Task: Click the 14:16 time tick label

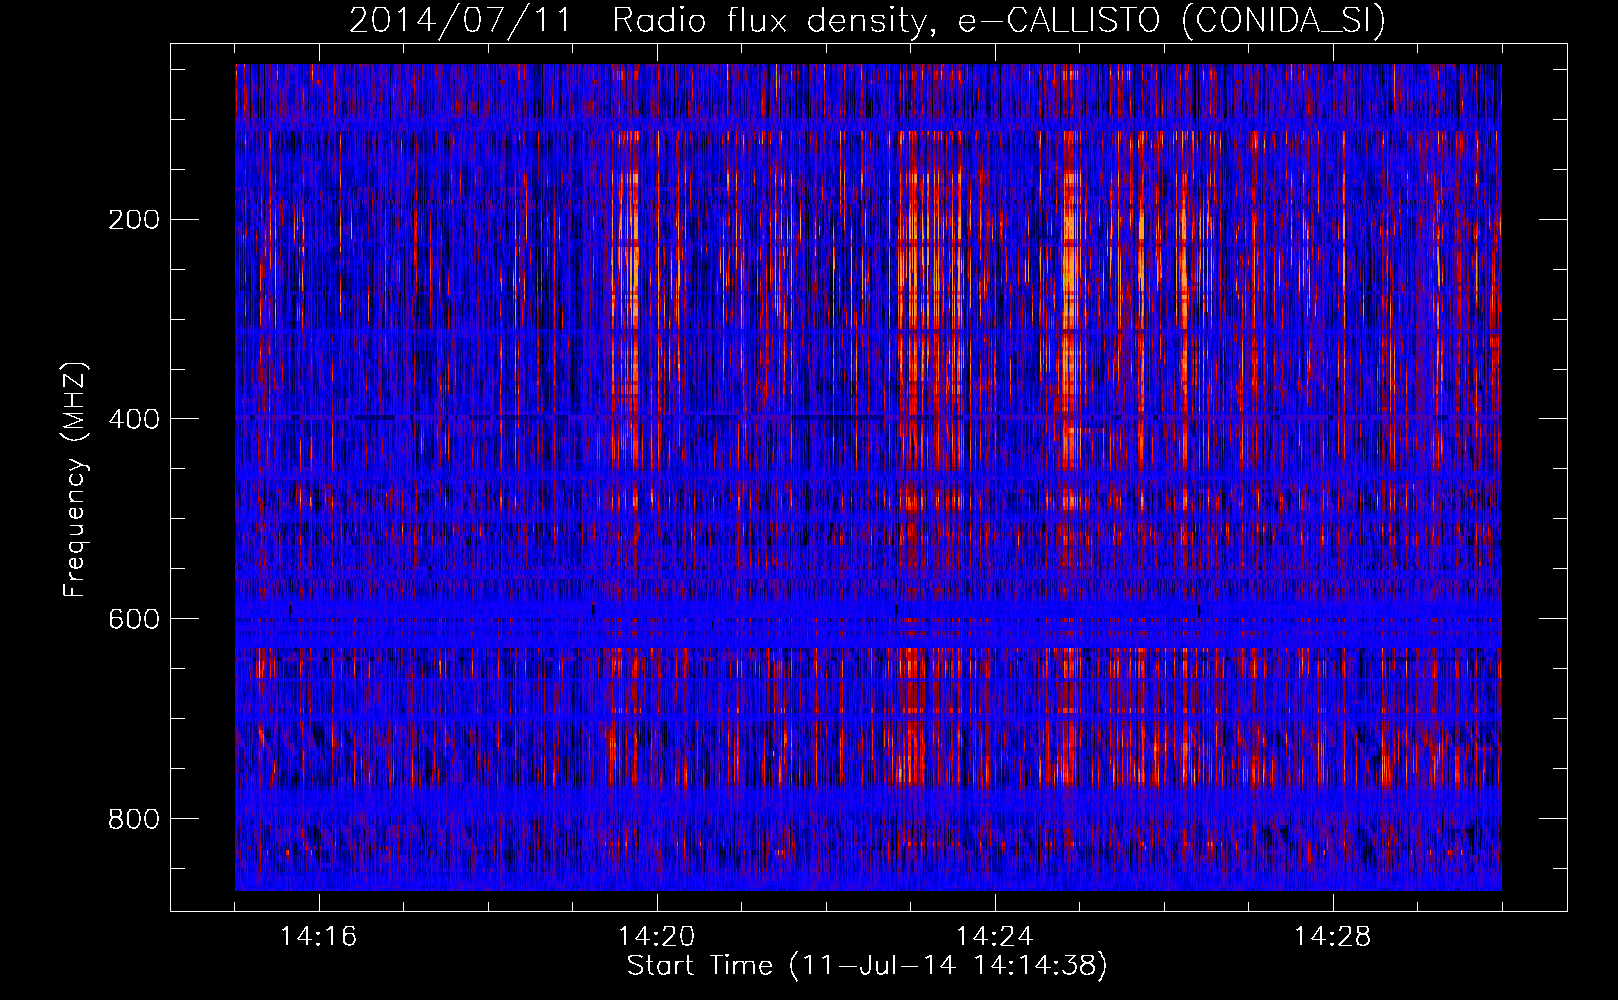Action: 319,936
